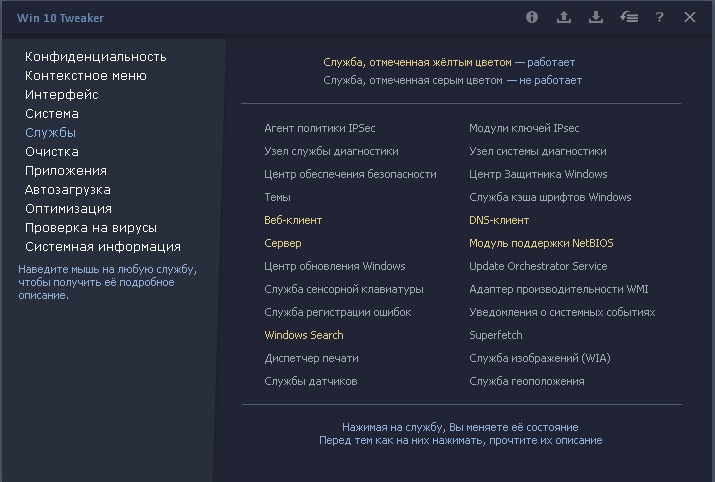This screenshot has height=482, width=715.
Task: Go to Системная информация section
Action: coord(103,247)
